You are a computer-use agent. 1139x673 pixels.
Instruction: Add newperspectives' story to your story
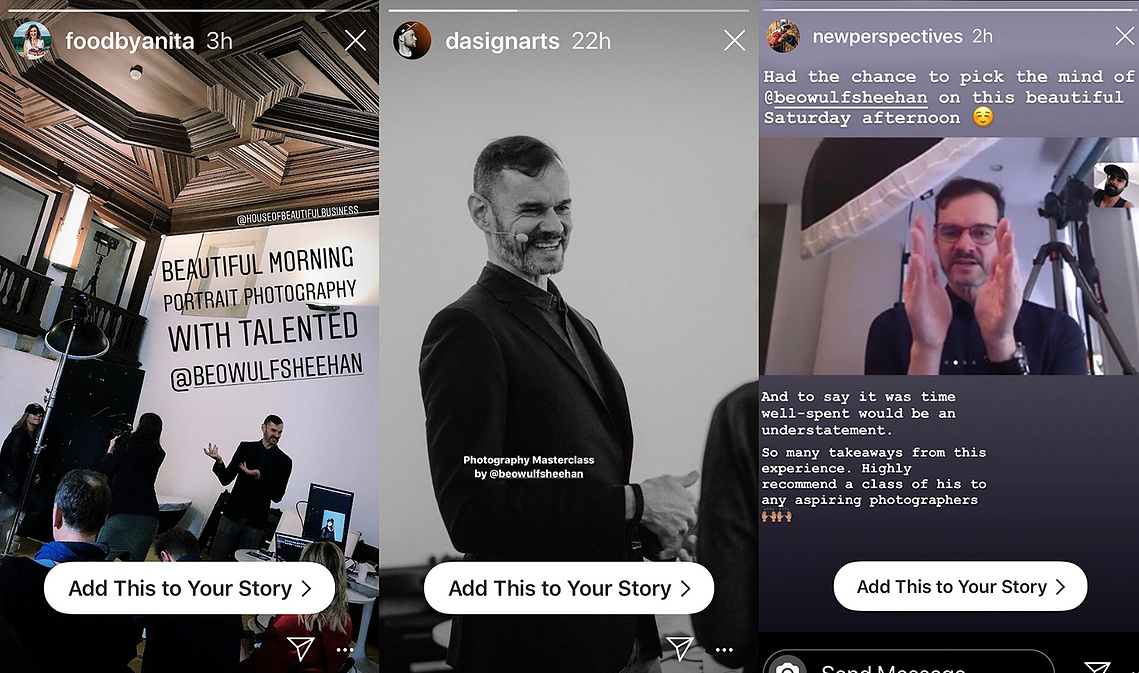(x=960, y=586)
